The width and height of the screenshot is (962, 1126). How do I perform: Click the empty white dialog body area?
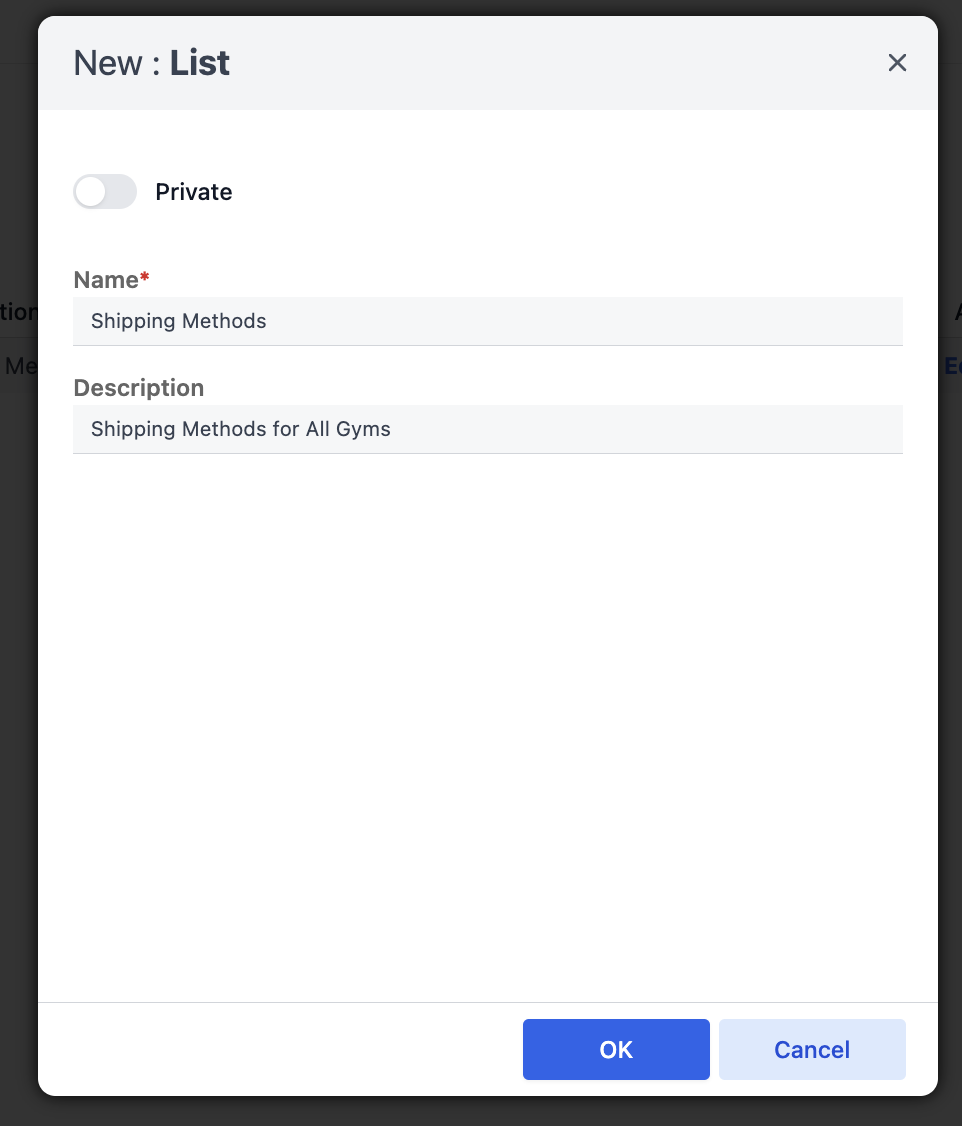(487, 725)
